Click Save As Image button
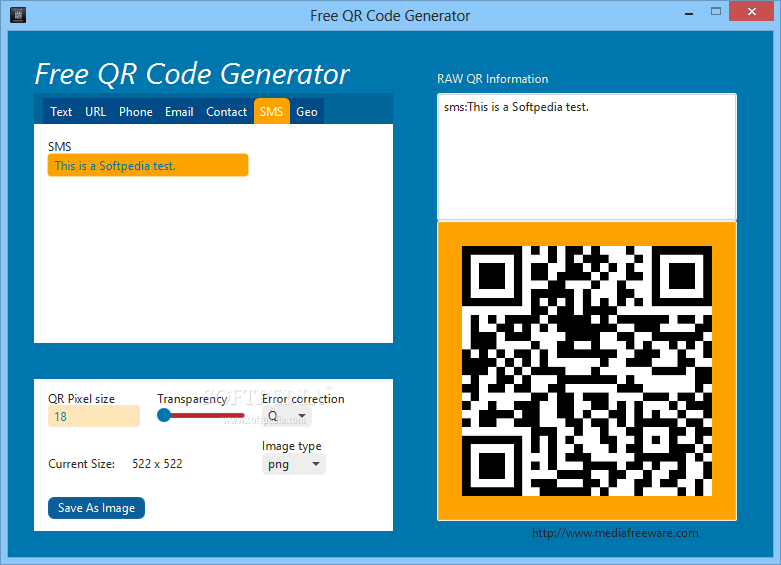The width and height of the screenshot is (781, 565). coord(97,508)
